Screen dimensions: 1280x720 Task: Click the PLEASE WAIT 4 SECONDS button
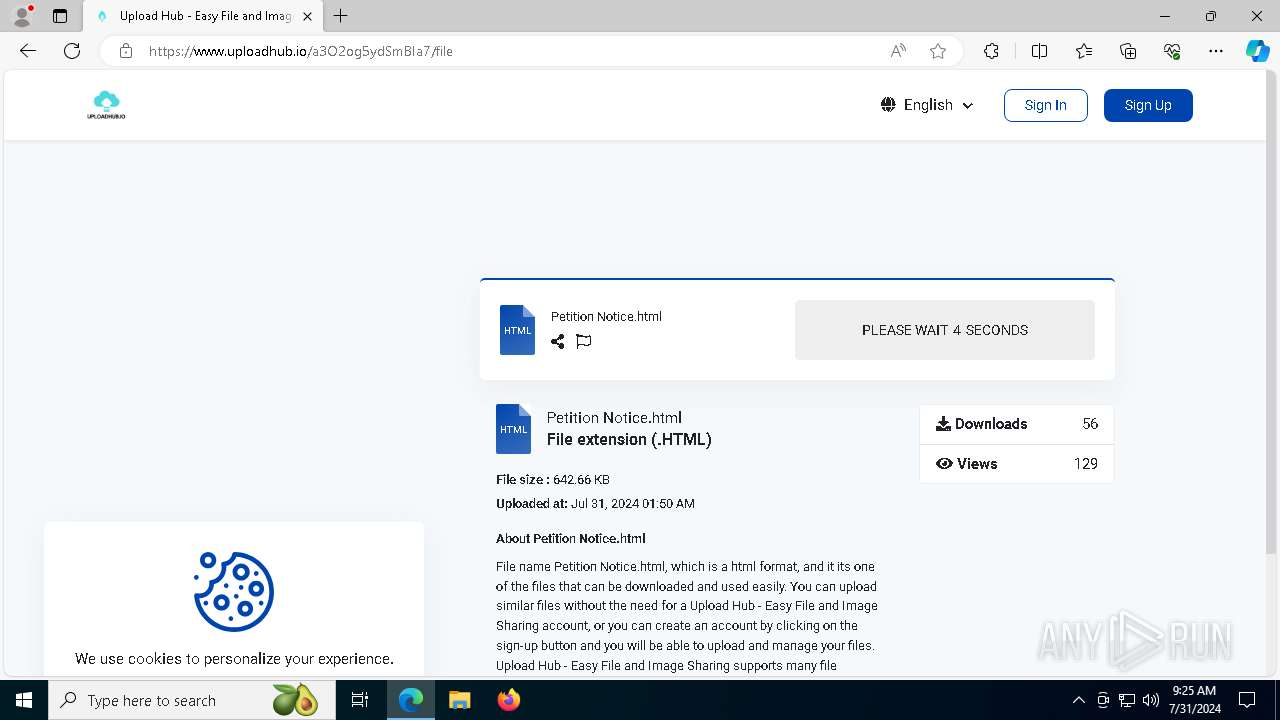point(944,330)
